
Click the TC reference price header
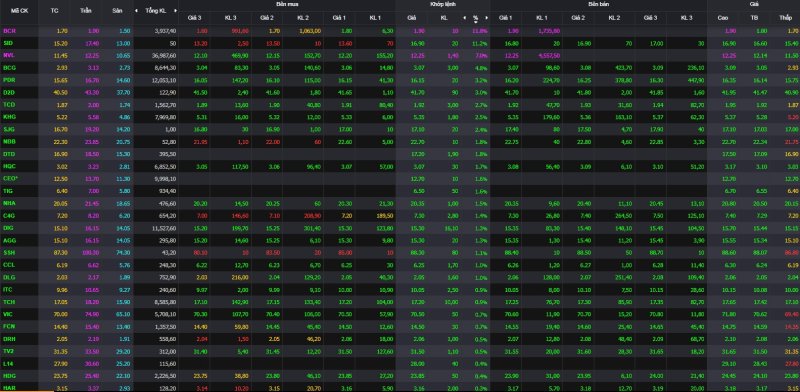click(x=55, y=10)
